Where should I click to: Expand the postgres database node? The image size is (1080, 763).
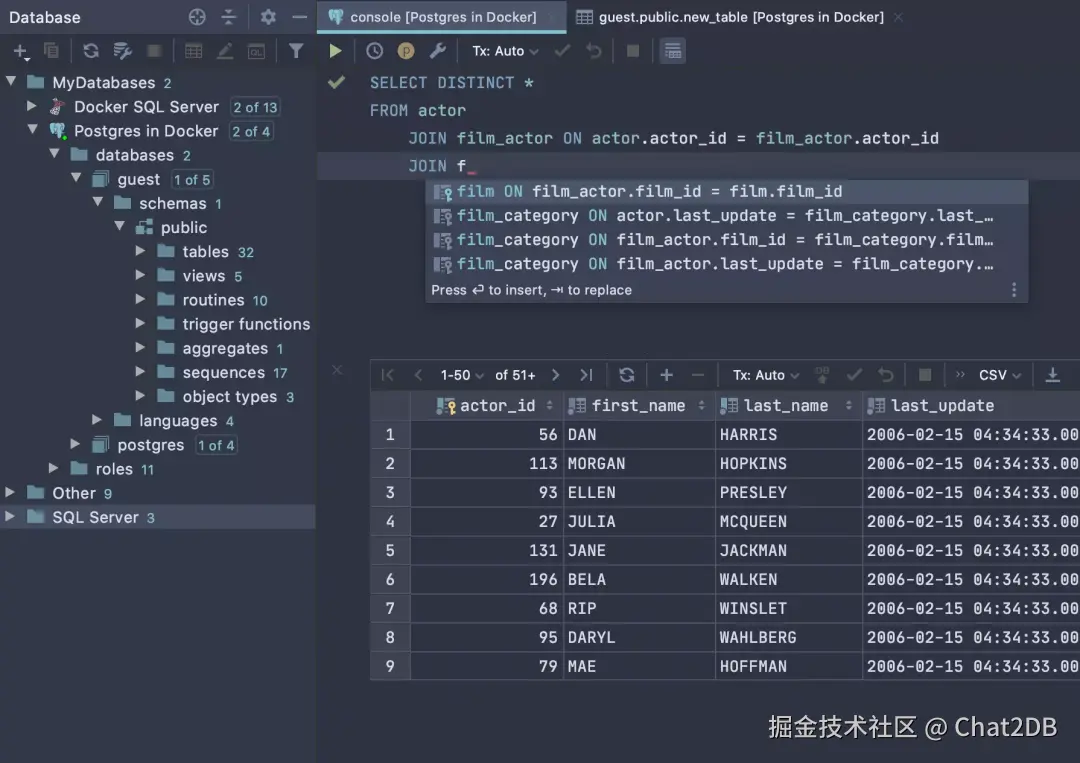click(x=75, y=444)
